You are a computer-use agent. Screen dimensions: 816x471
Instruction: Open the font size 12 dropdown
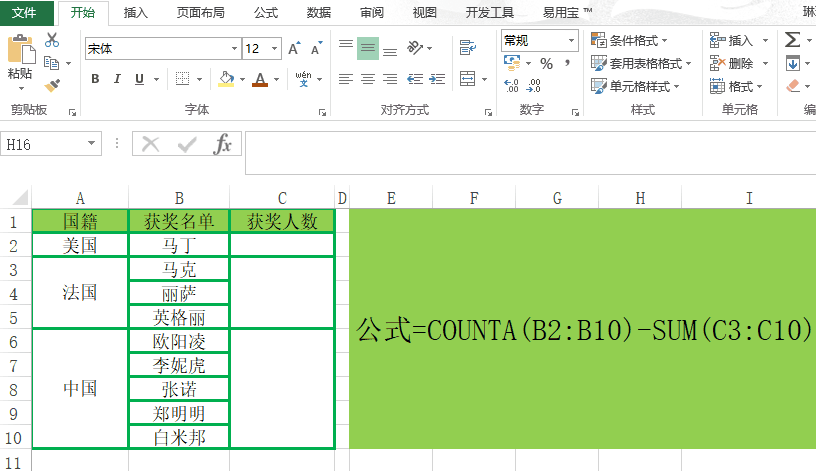point(274,49)
